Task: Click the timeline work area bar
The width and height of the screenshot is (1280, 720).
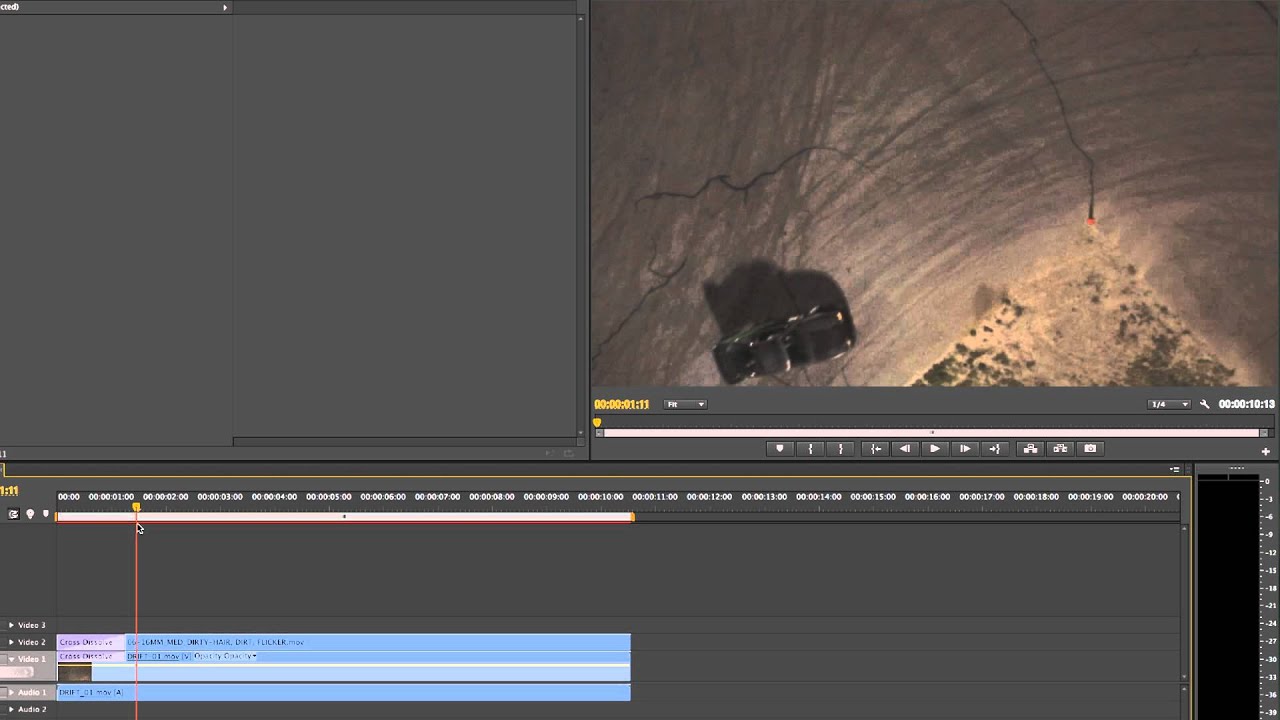Action: click(x=345, y=517)
